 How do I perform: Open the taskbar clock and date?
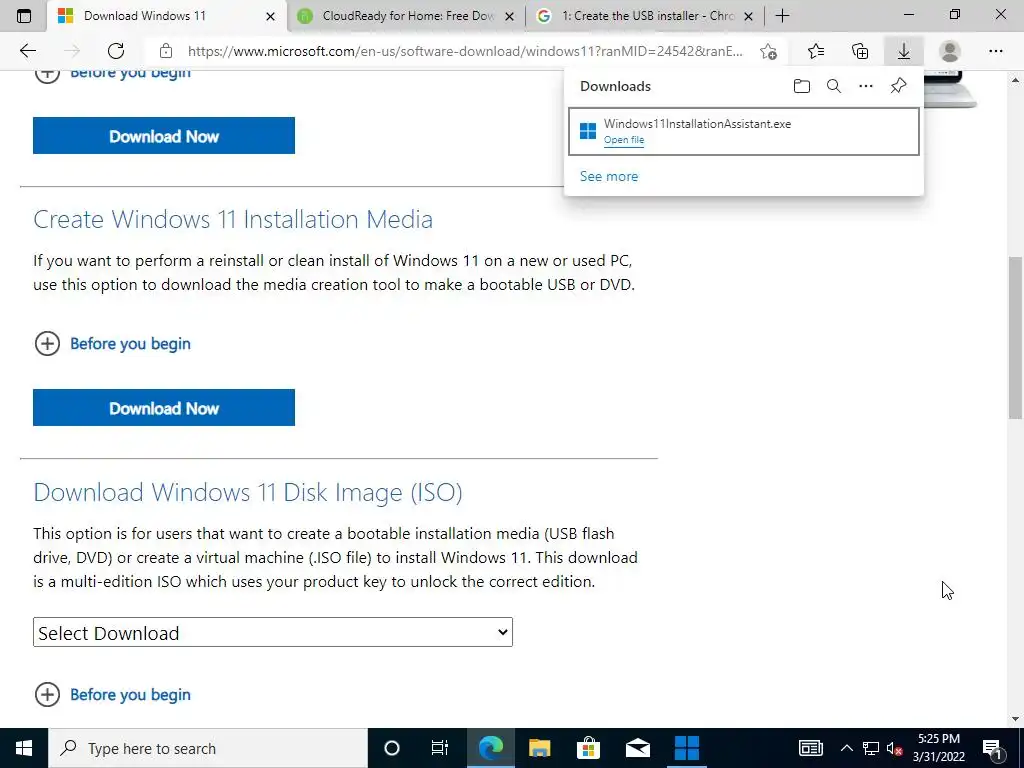pos(939,748)
